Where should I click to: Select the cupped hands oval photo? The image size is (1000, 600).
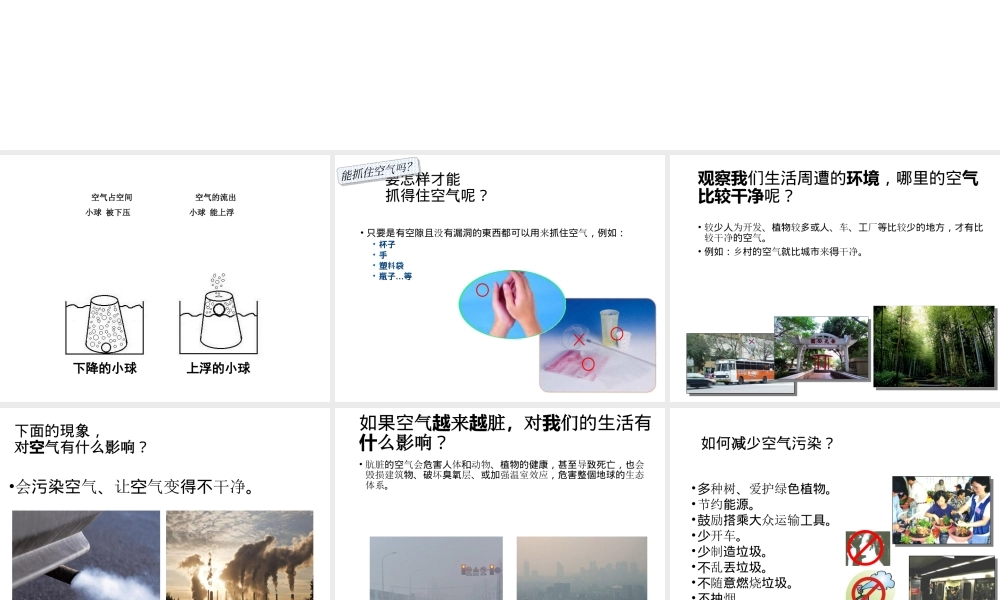point(512,304)
